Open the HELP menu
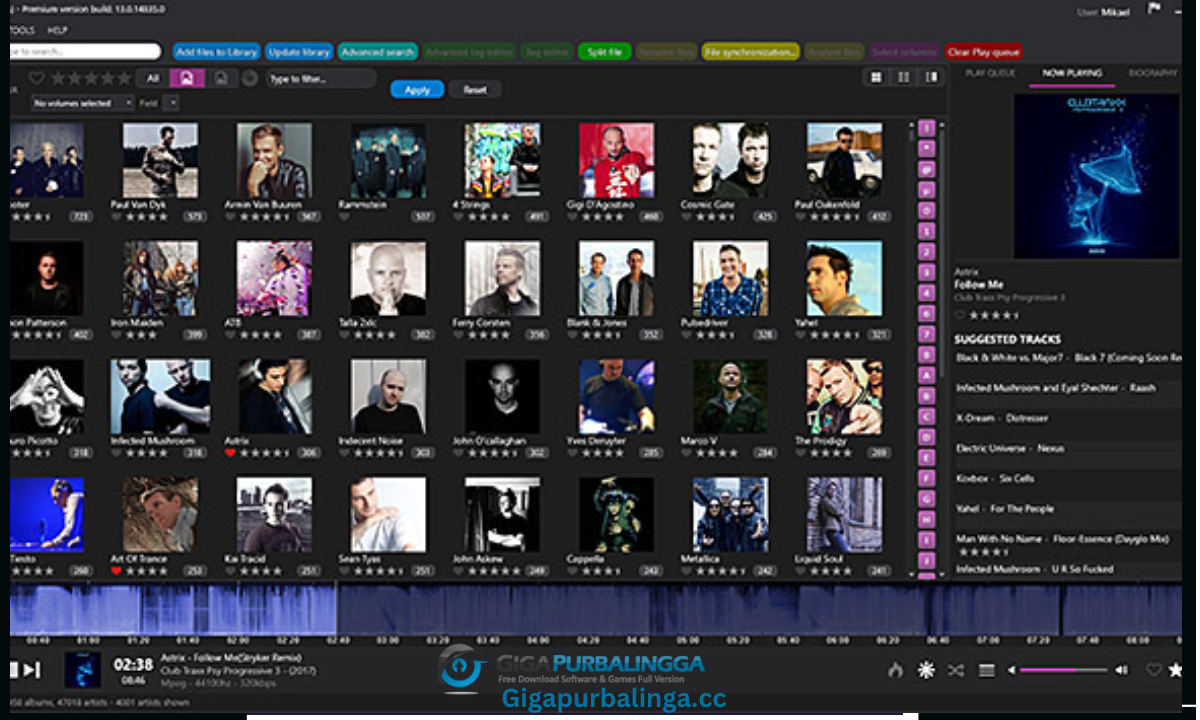This screenshot has height=720, width=1200. (58, 31)
